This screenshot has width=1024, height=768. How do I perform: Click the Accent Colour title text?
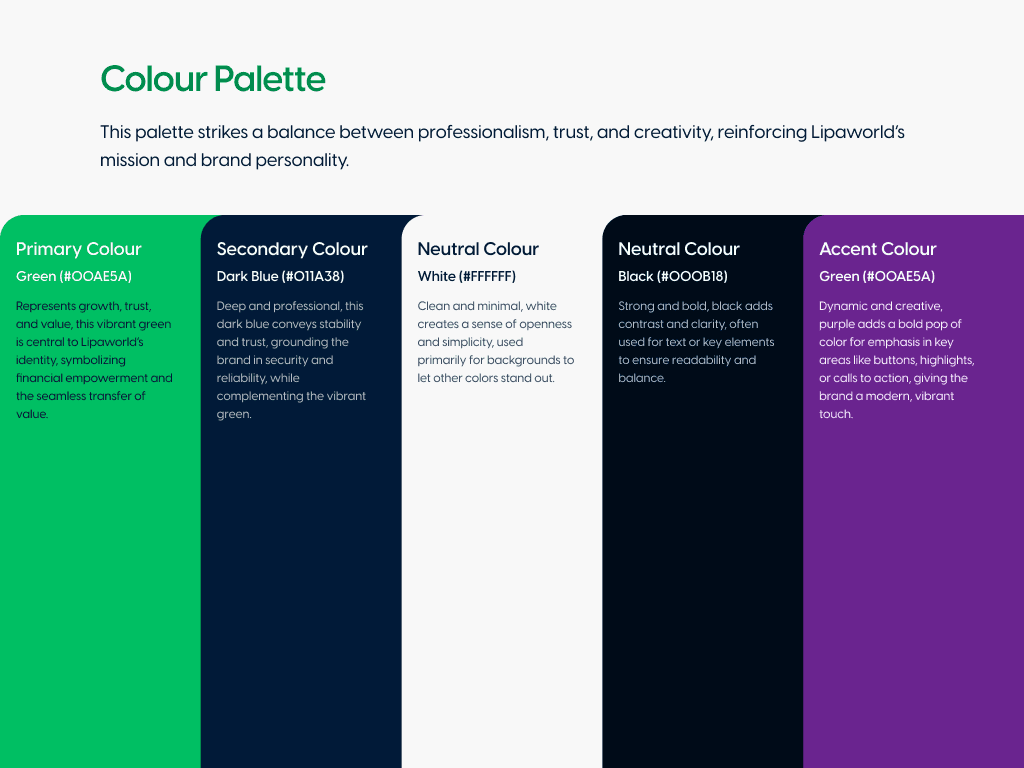coord(878,249)
